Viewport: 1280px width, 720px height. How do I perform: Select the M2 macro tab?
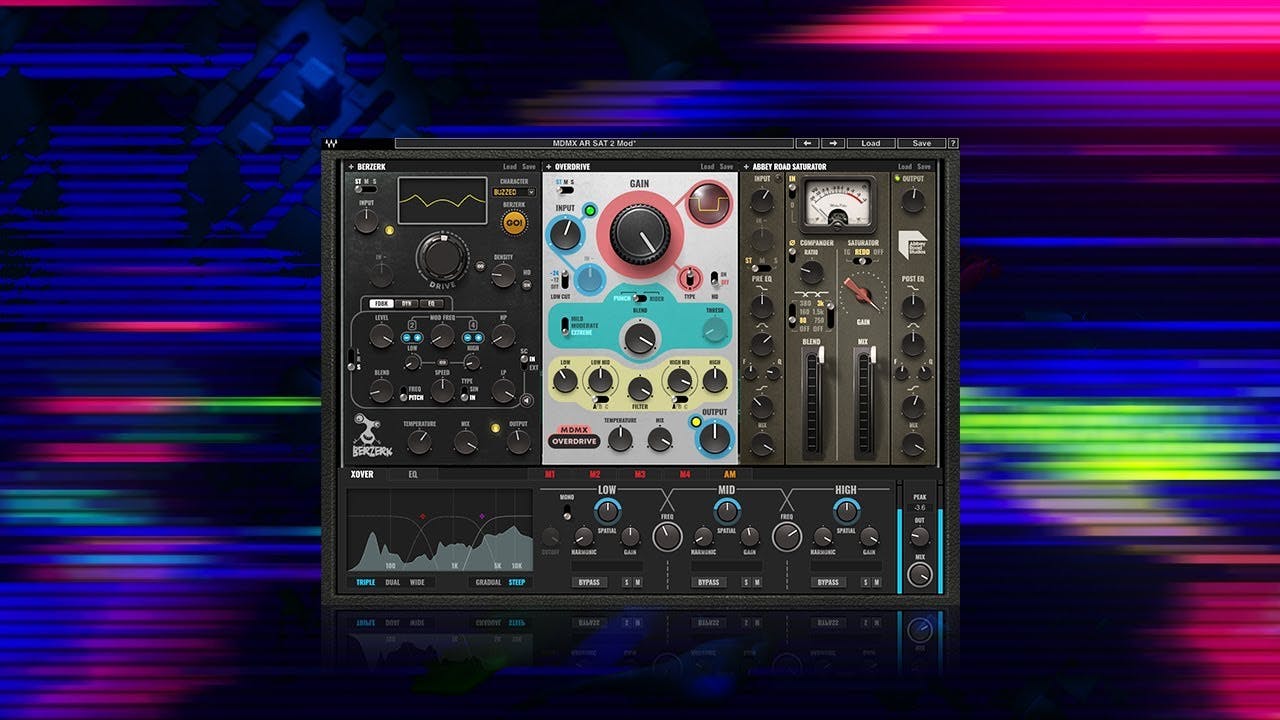(596, 473)
